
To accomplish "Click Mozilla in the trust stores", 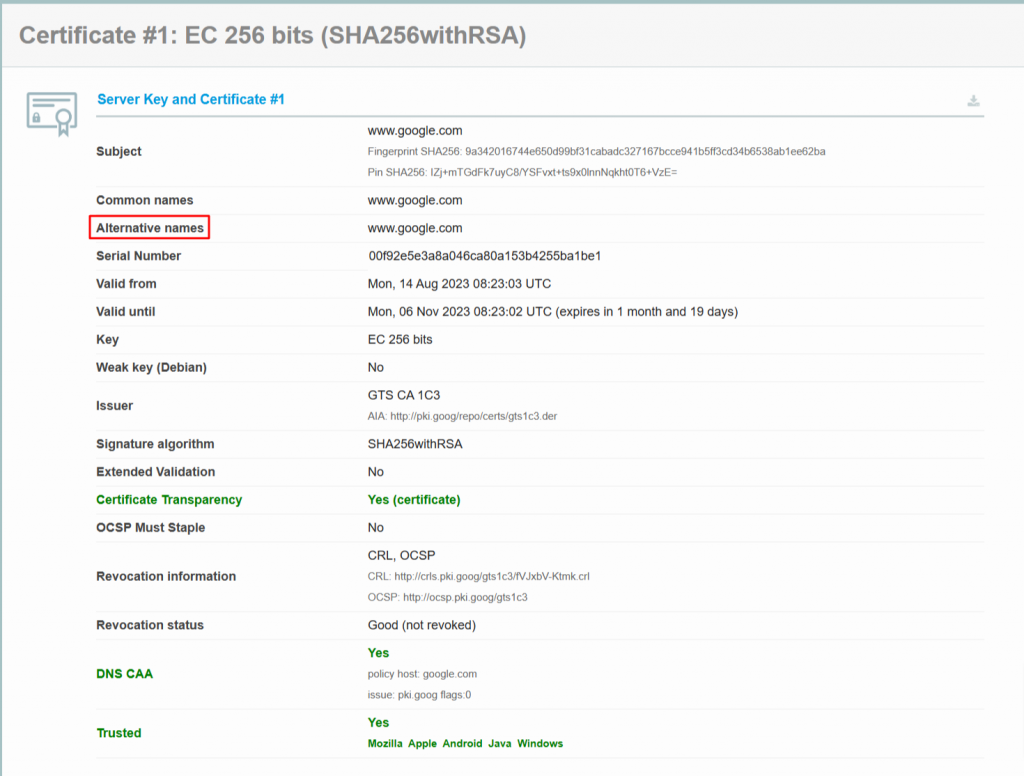I will point(385,743).
